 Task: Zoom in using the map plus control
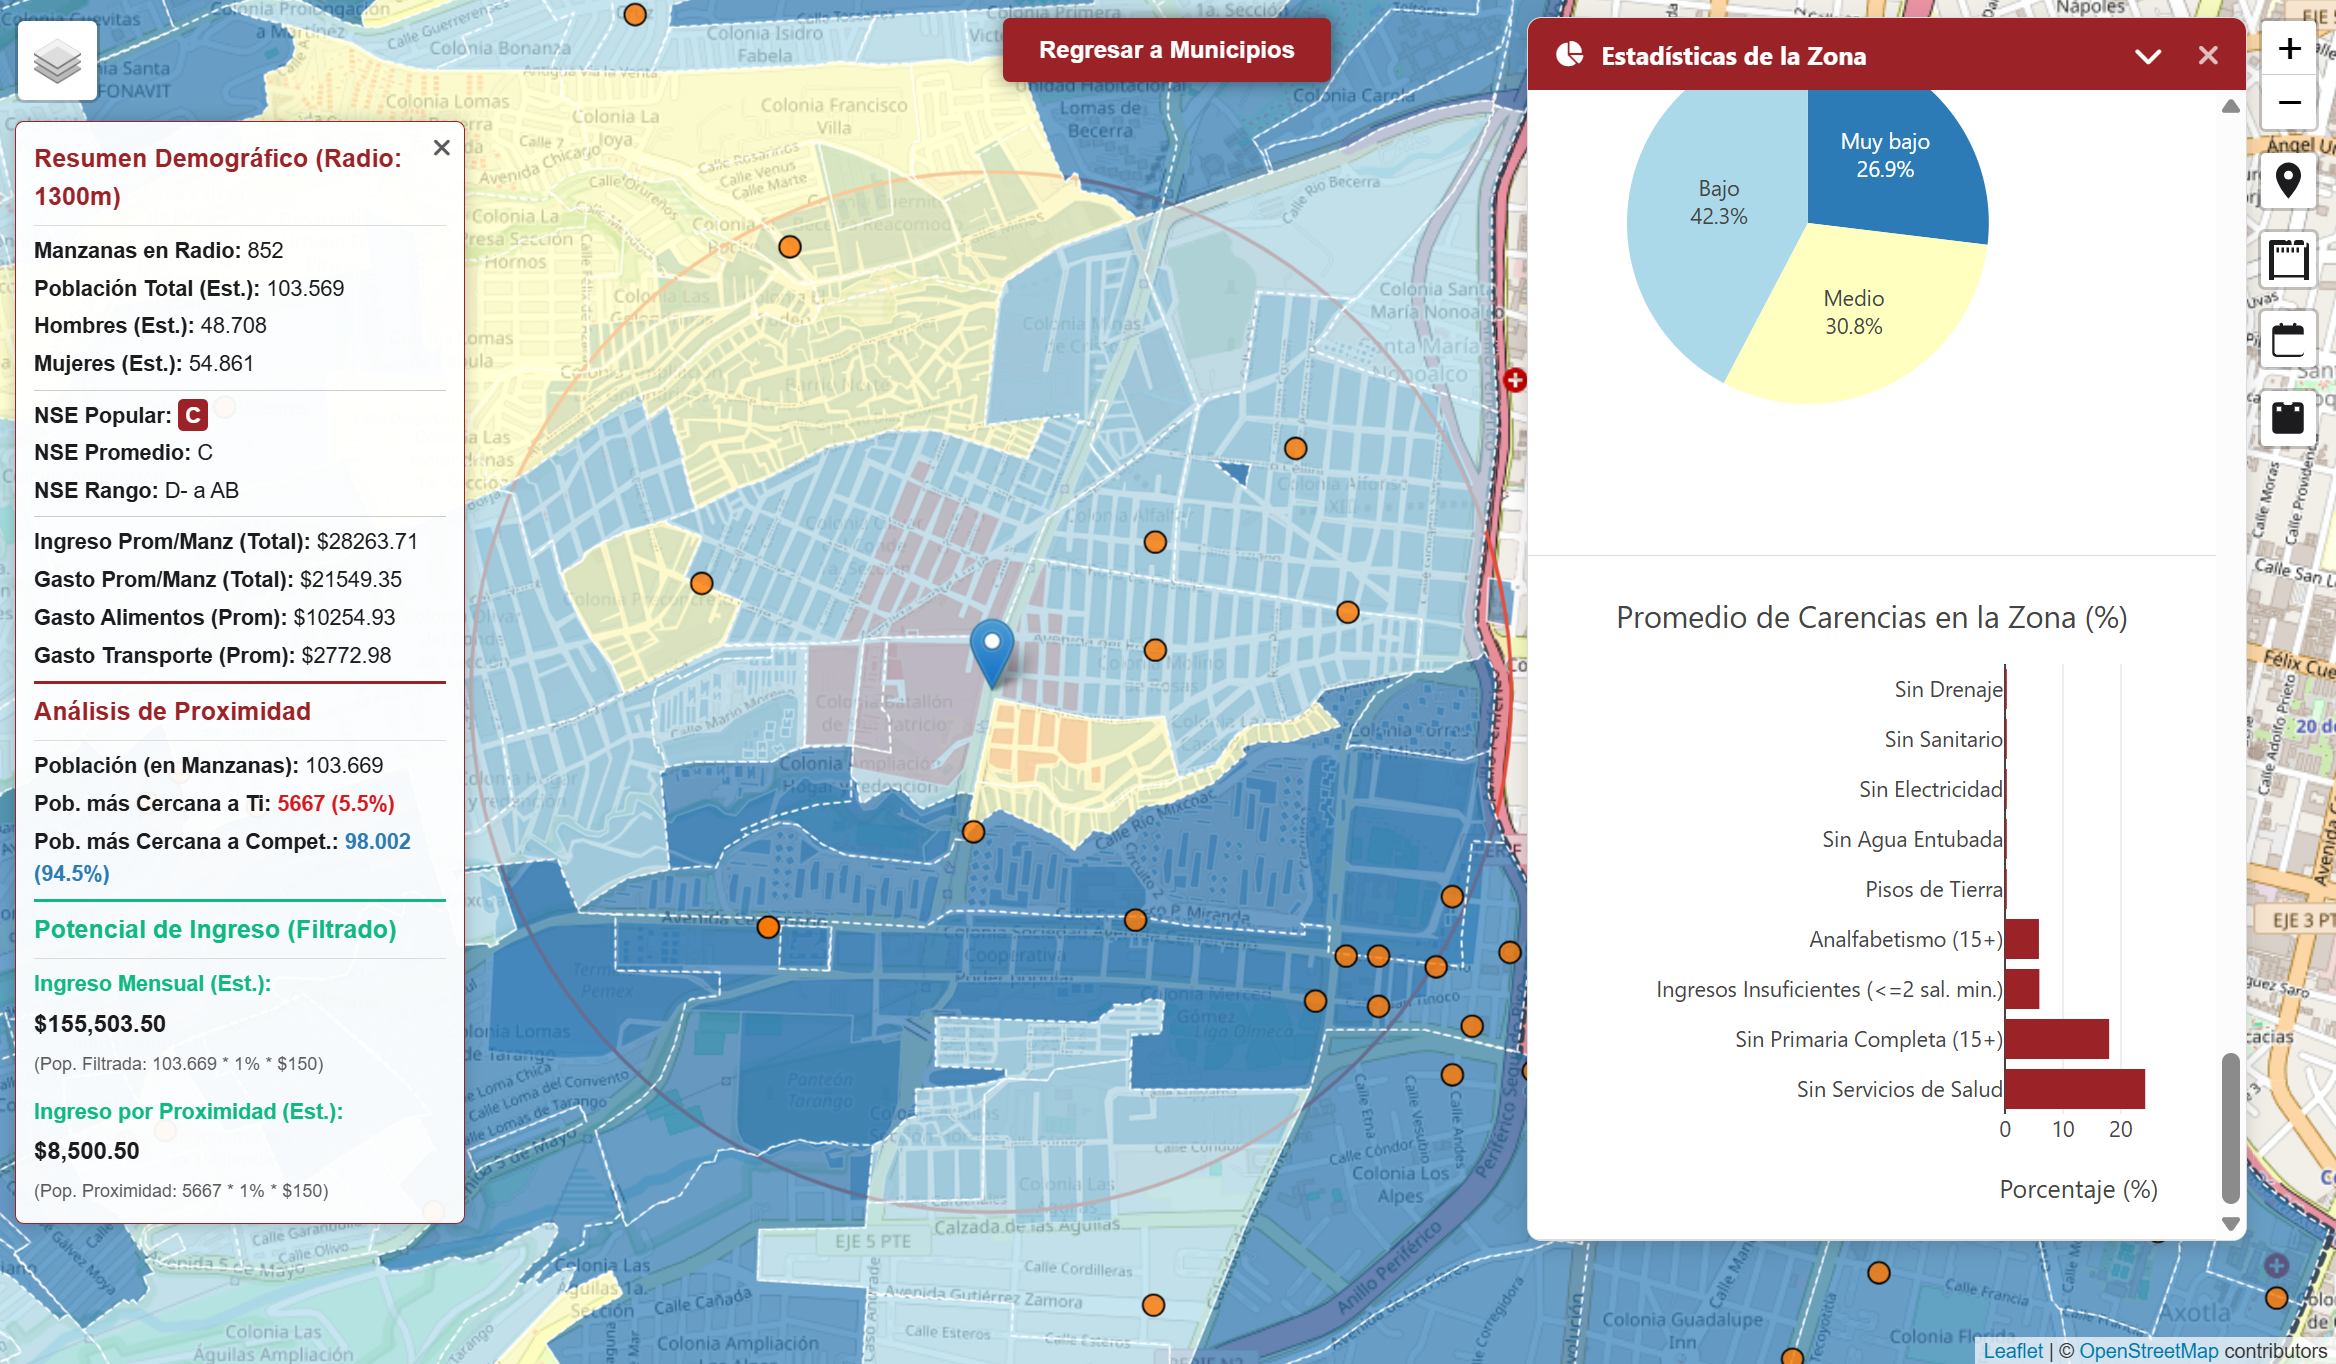[2289, 48]
